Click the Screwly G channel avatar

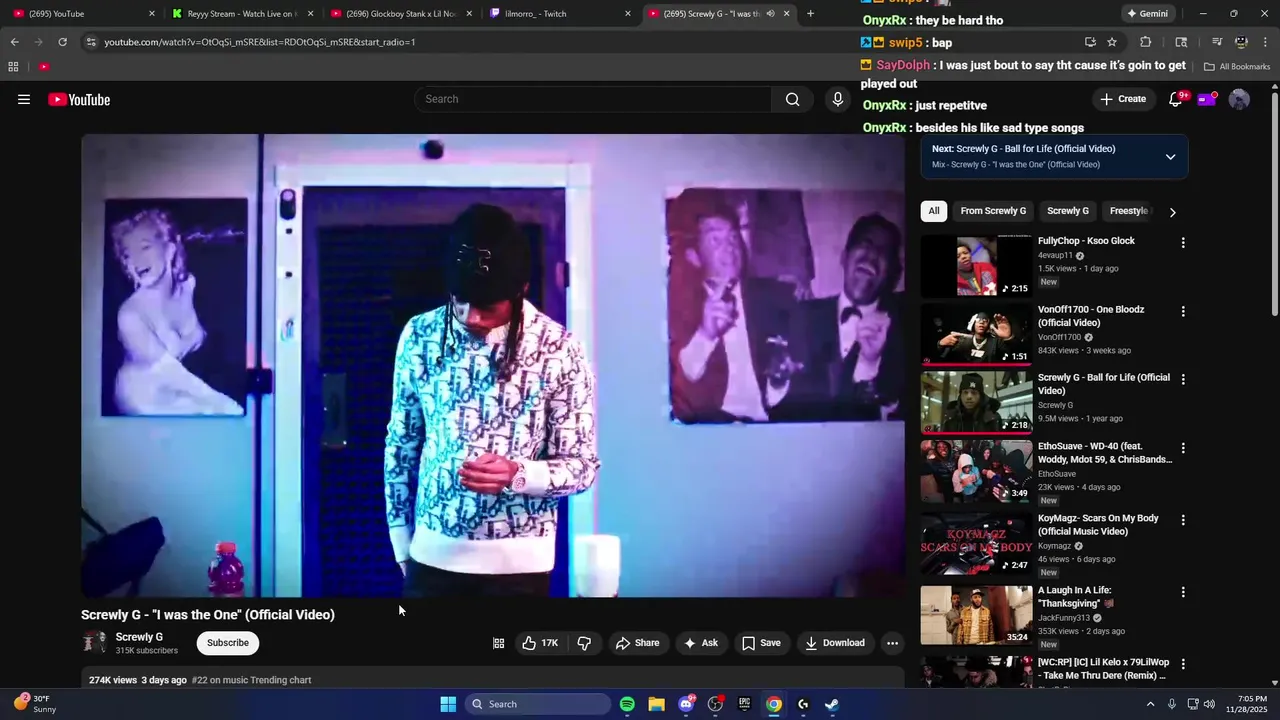point(95,642)
